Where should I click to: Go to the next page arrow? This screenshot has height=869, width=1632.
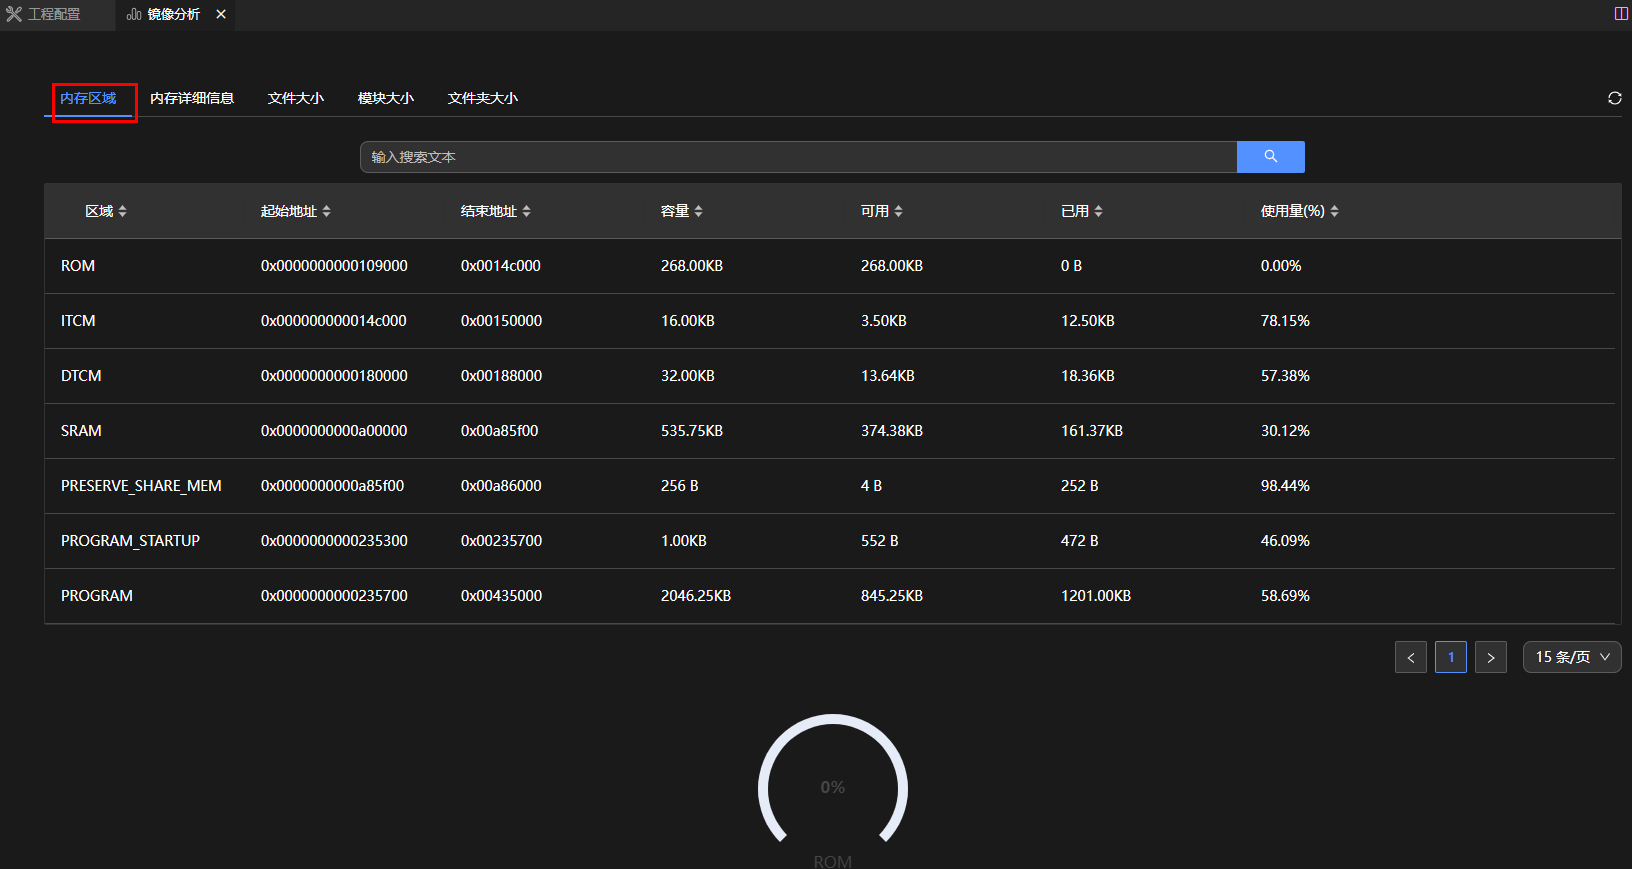(1490, 657)
